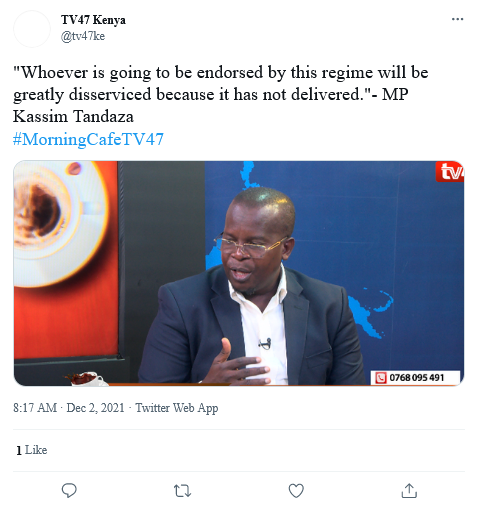
Task: Visit the TV47 Kenya display name link
Action: click(x=93, y=20)
